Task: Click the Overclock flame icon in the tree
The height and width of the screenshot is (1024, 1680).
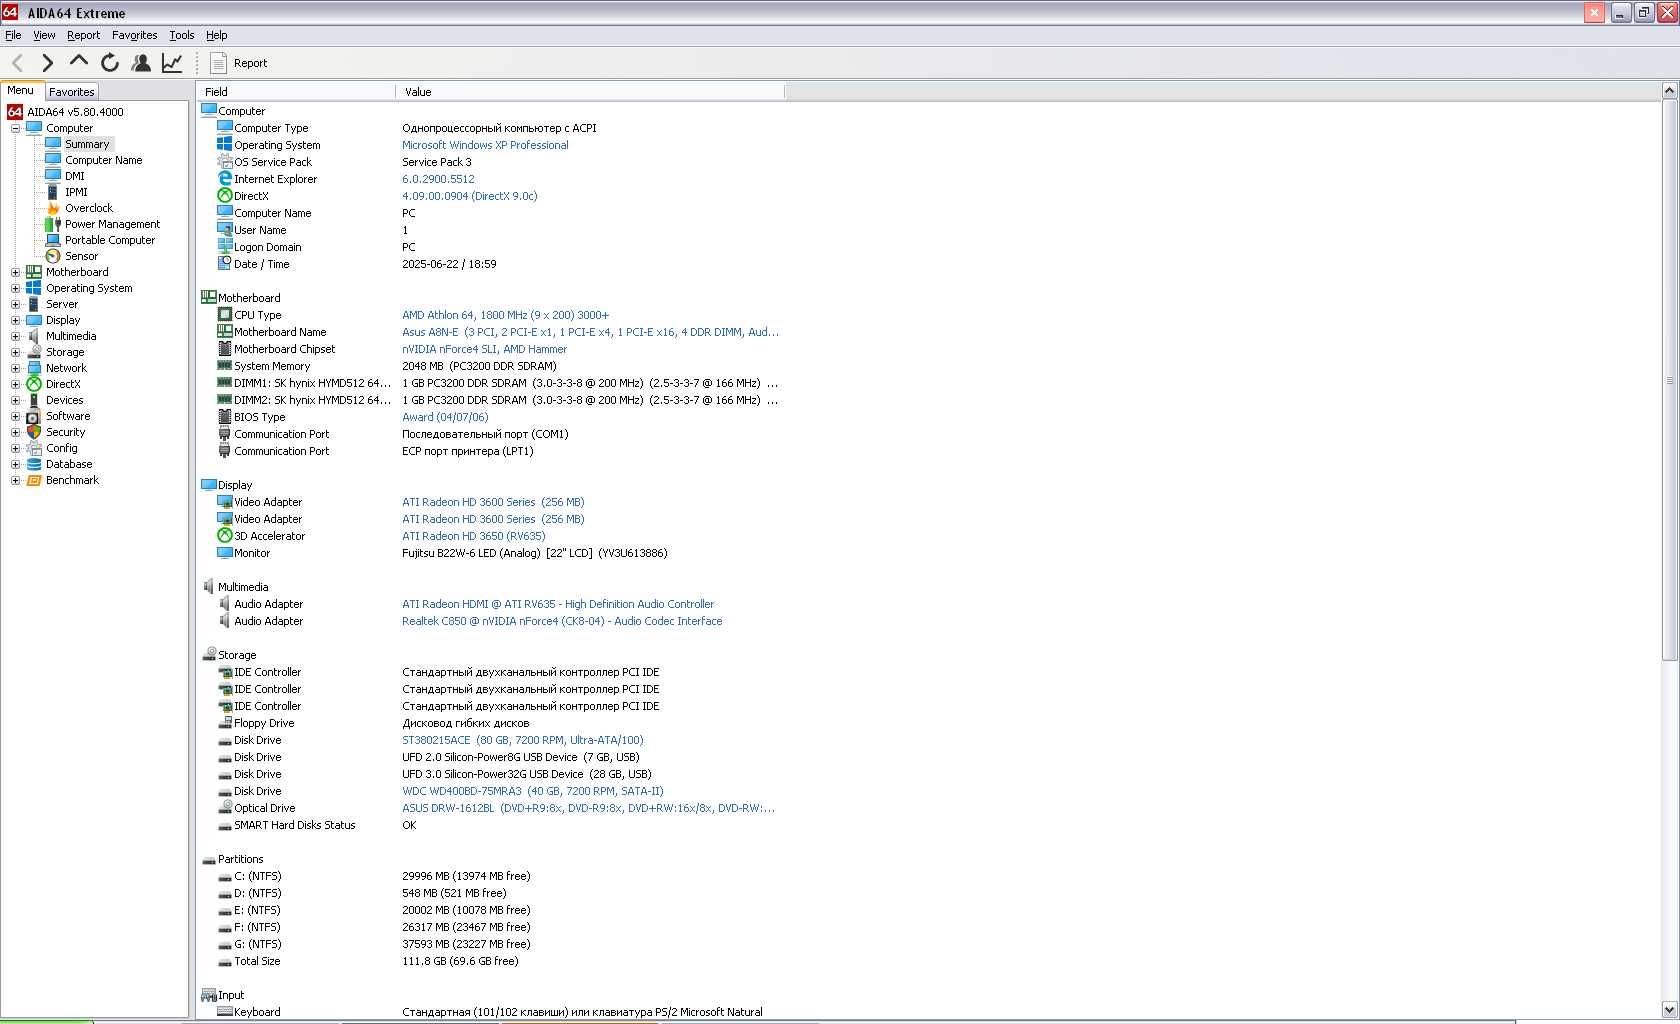Action: pyautogui.click(x=53, y=208)
